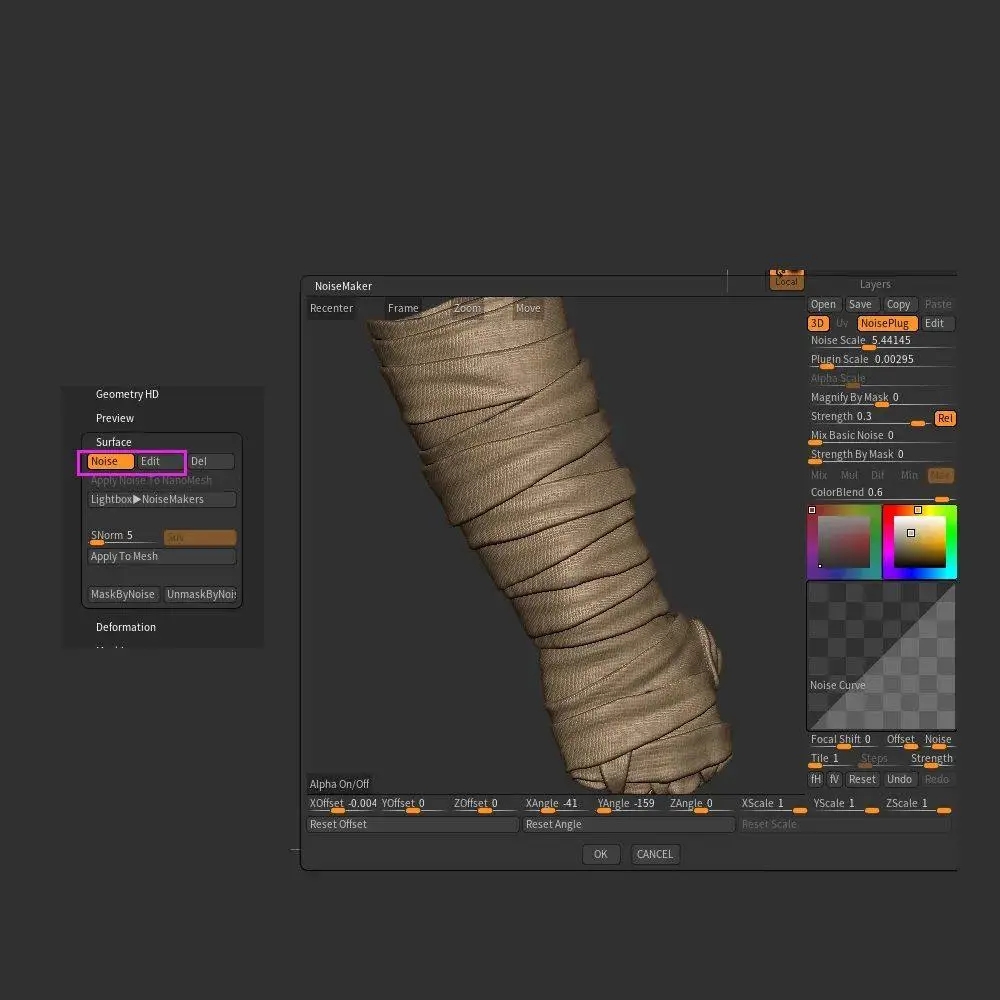Expand the Geometry HD subpalette
Screen dimensions: 1000x1000
tap(127, 394)
